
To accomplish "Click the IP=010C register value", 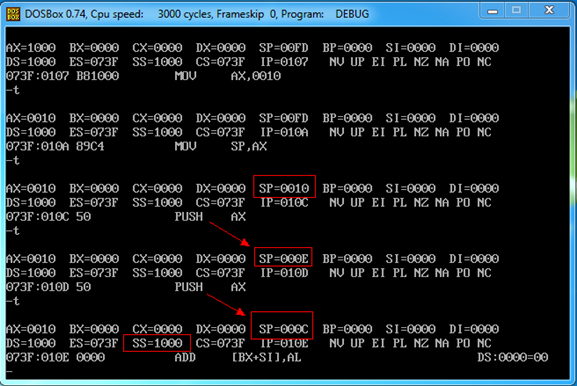I will tap(284, 202).
